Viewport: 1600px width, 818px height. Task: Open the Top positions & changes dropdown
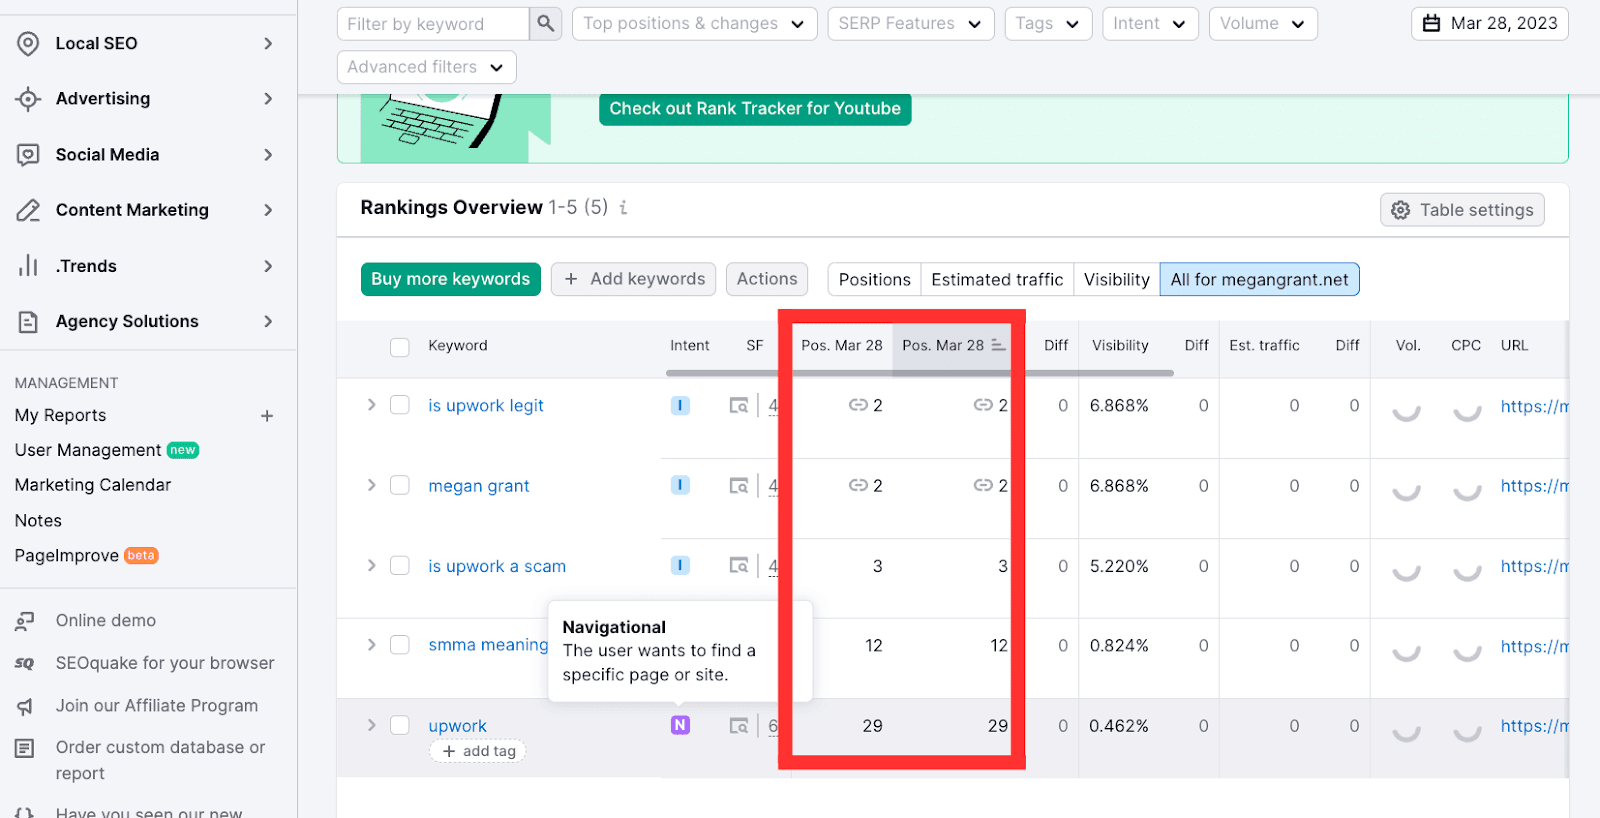coord(694,23)
